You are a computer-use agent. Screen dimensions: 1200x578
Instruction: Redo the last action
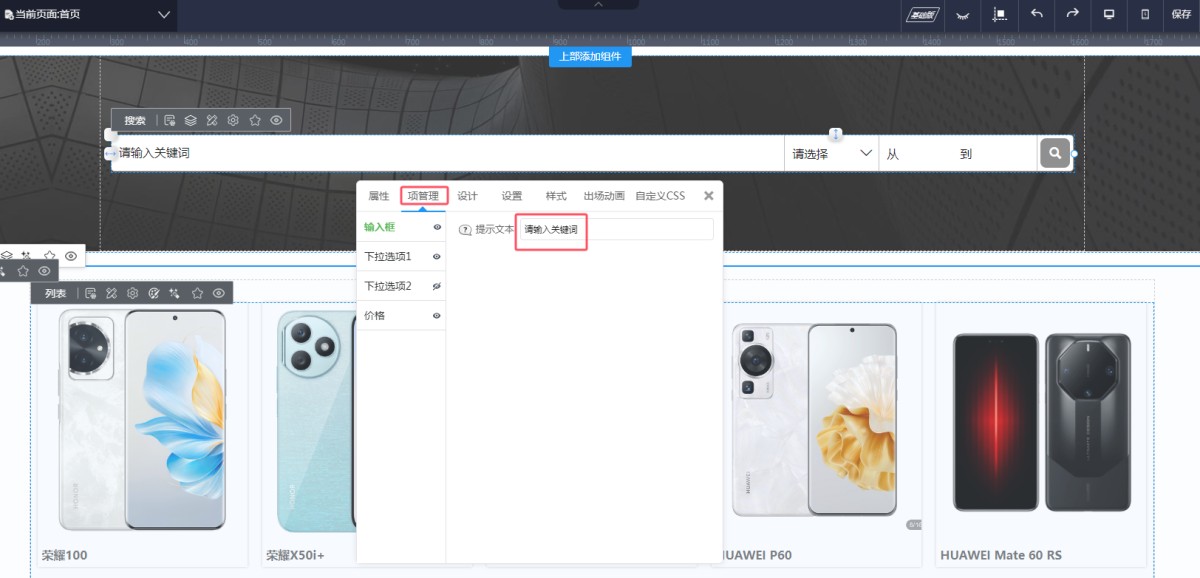tap(1072, 14)
